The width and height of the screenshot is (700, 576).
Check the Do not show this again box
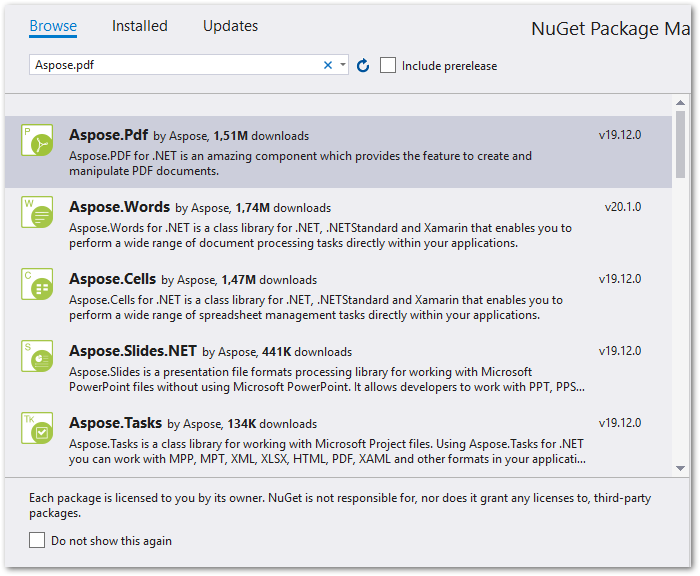point(37,540)
